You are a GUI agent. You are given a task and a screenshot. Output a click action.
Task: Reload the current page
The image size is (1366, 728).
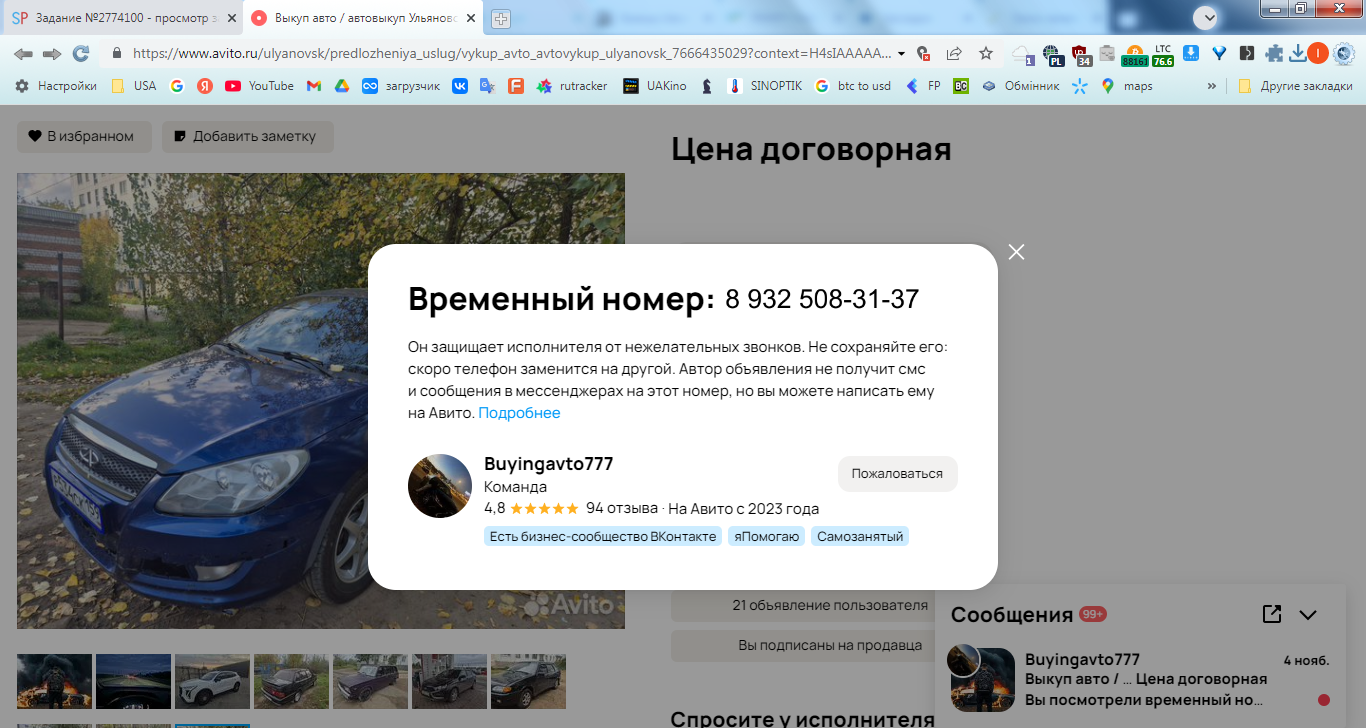[x=81, y=53]
